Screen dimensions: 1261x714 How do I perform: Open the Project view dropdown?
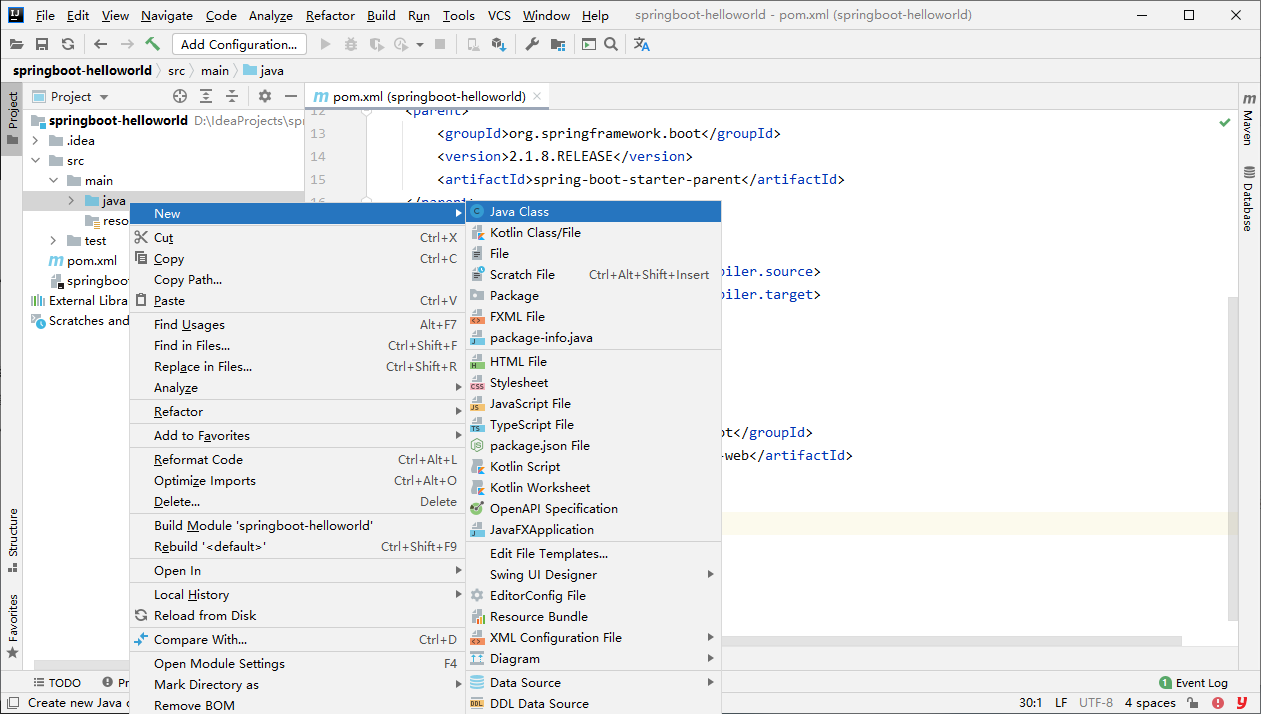pos(104,97)
